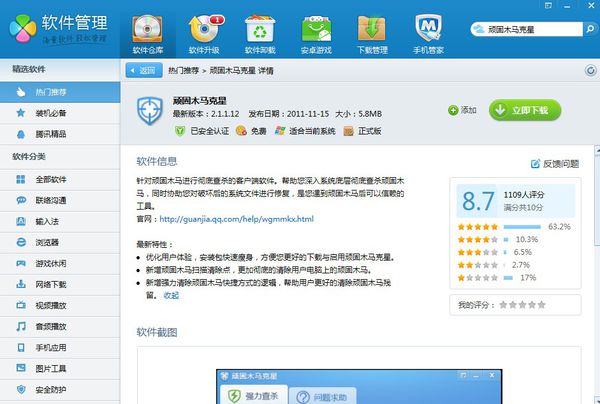Click the 63.2% five-star bar
This screenshot has height=404, width=600.
tap(522, 227)
